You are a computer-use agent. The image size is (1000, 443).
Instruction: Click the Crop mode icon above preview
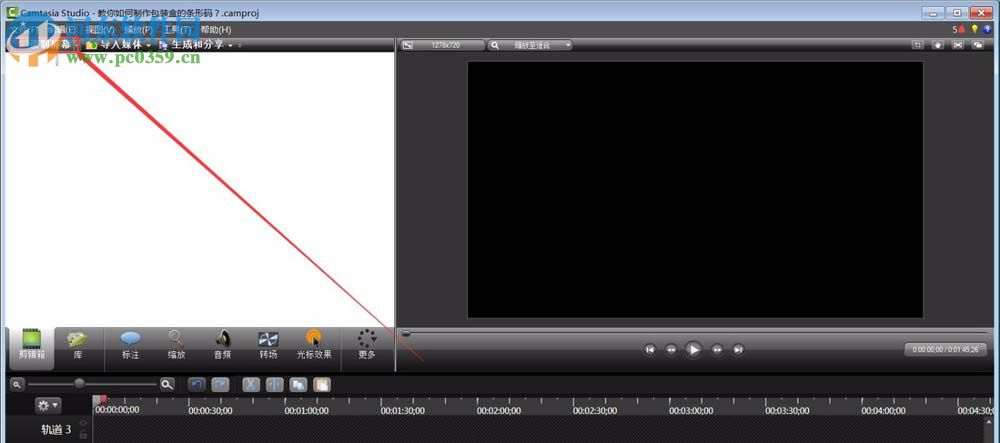917,45
